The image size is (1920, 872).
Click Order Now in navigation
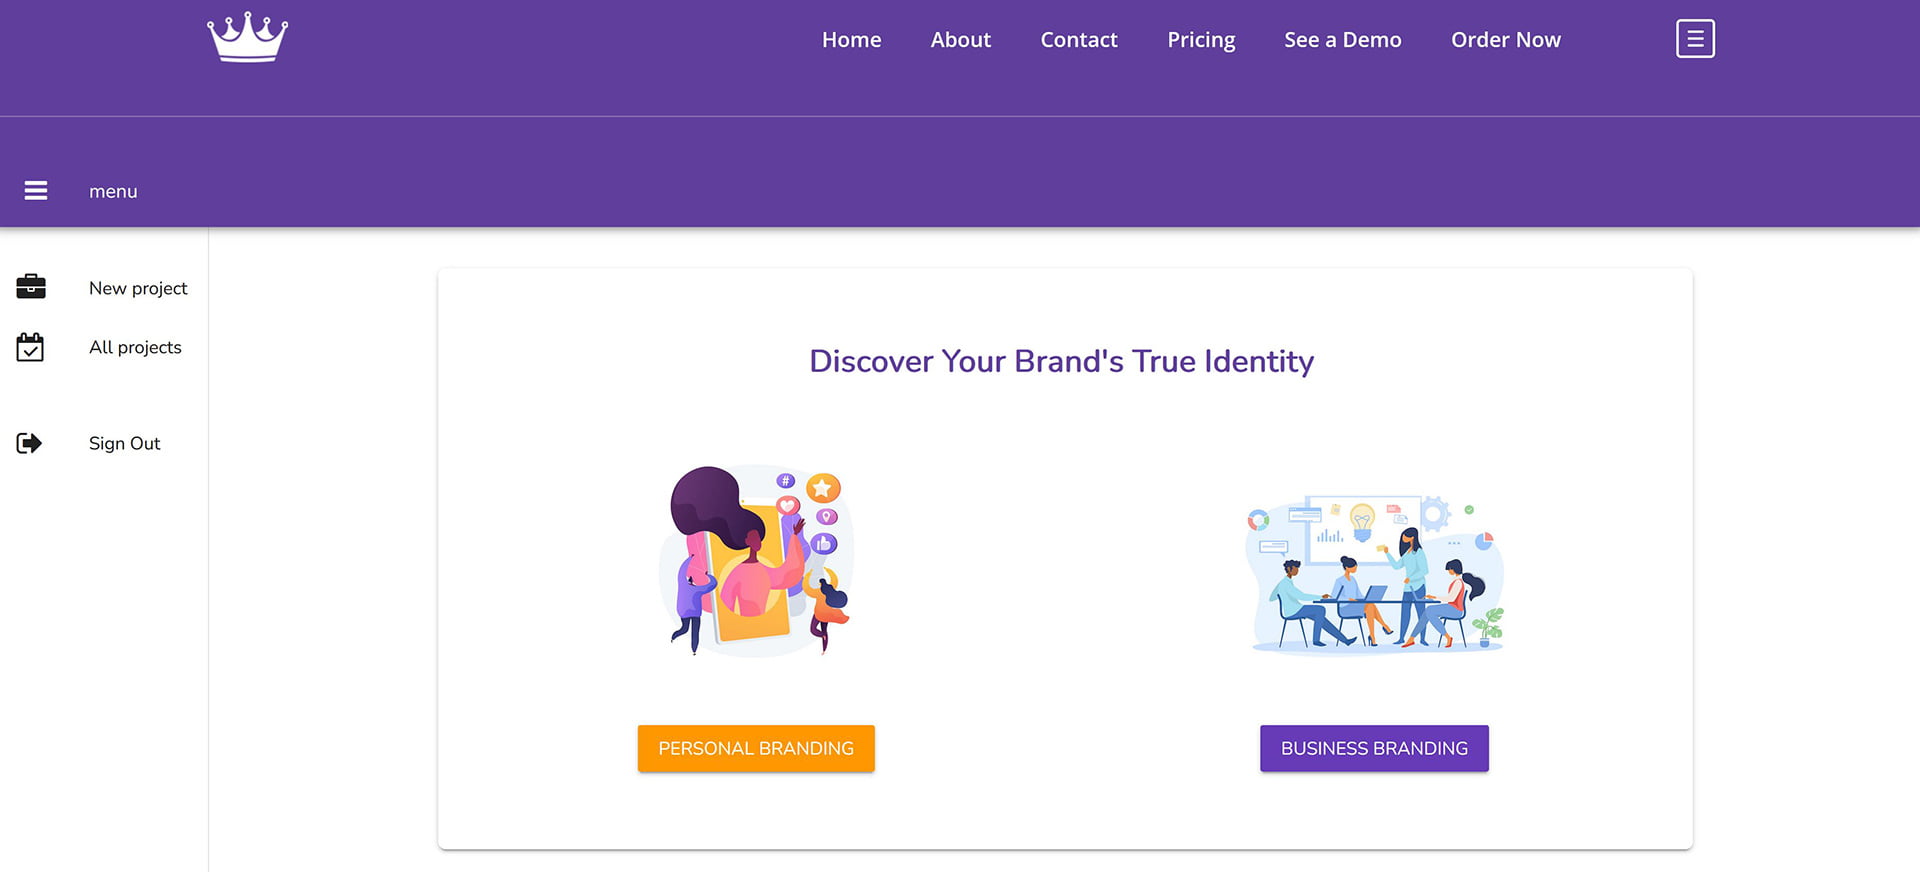point(1506,40)
